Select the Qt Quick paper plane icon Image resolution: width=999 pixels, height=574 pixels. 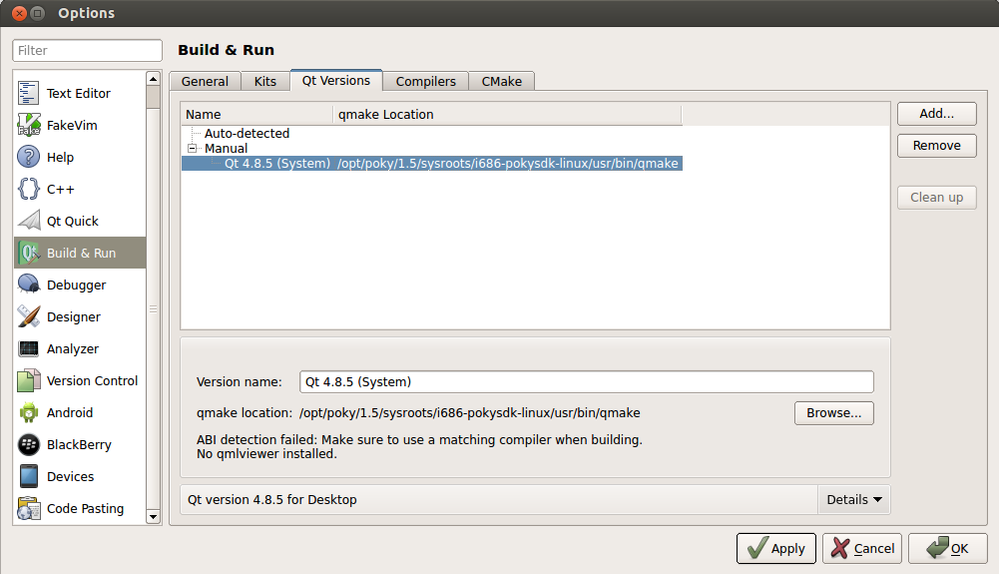tap(29, 221)
